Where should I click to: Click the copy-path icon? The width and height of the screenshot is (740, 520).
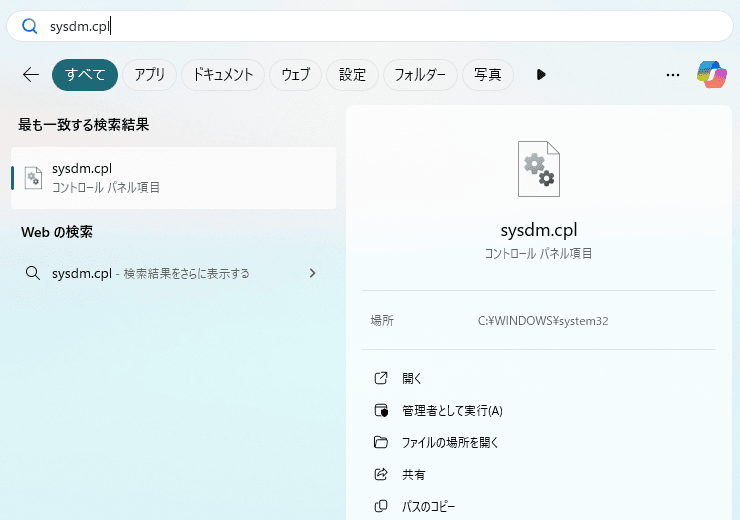[x=381, y=506]
